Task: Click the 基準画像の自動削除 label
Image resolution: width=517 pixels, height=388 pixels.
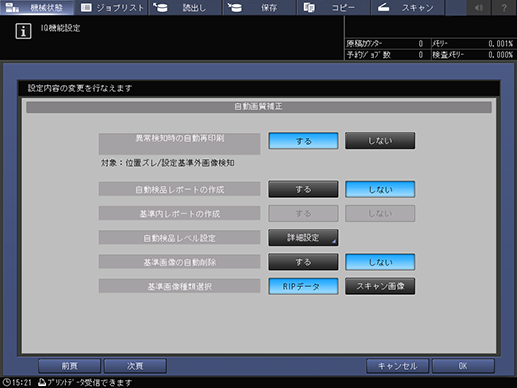Action: point(179,262)
